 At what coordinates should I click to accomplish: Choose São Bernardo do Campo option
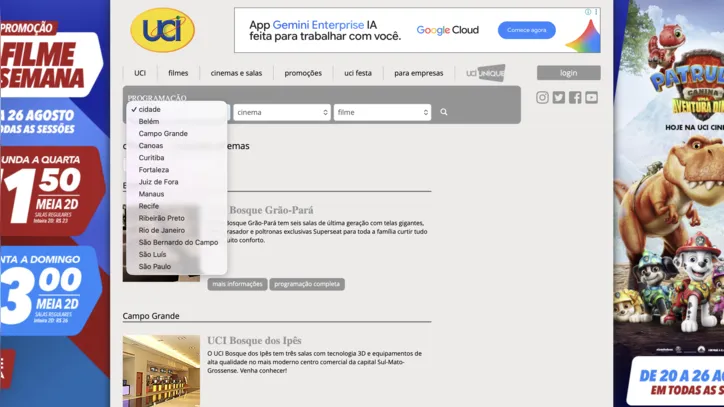click(x=177, y=243)
